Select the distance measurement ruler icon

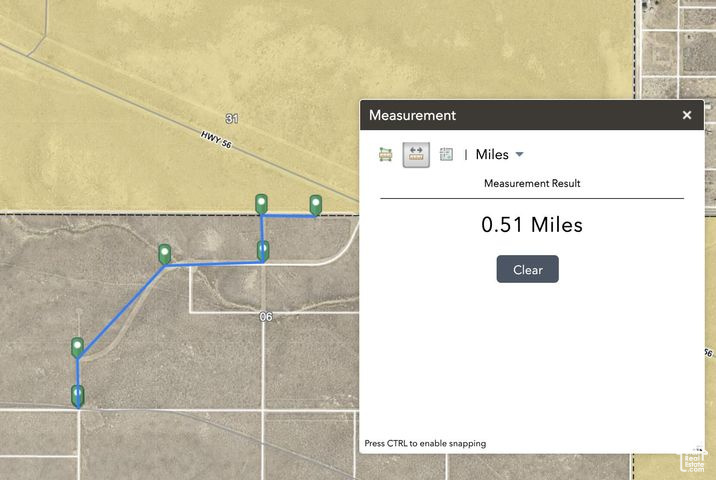coord(416,154)
